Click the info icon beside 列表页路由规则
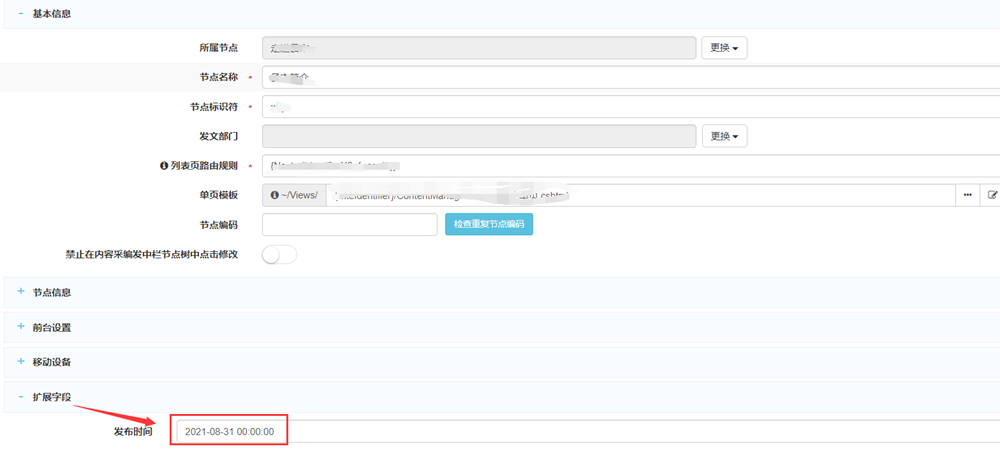Viewport: 1000px width, 458px height. (x=164, y=165)
